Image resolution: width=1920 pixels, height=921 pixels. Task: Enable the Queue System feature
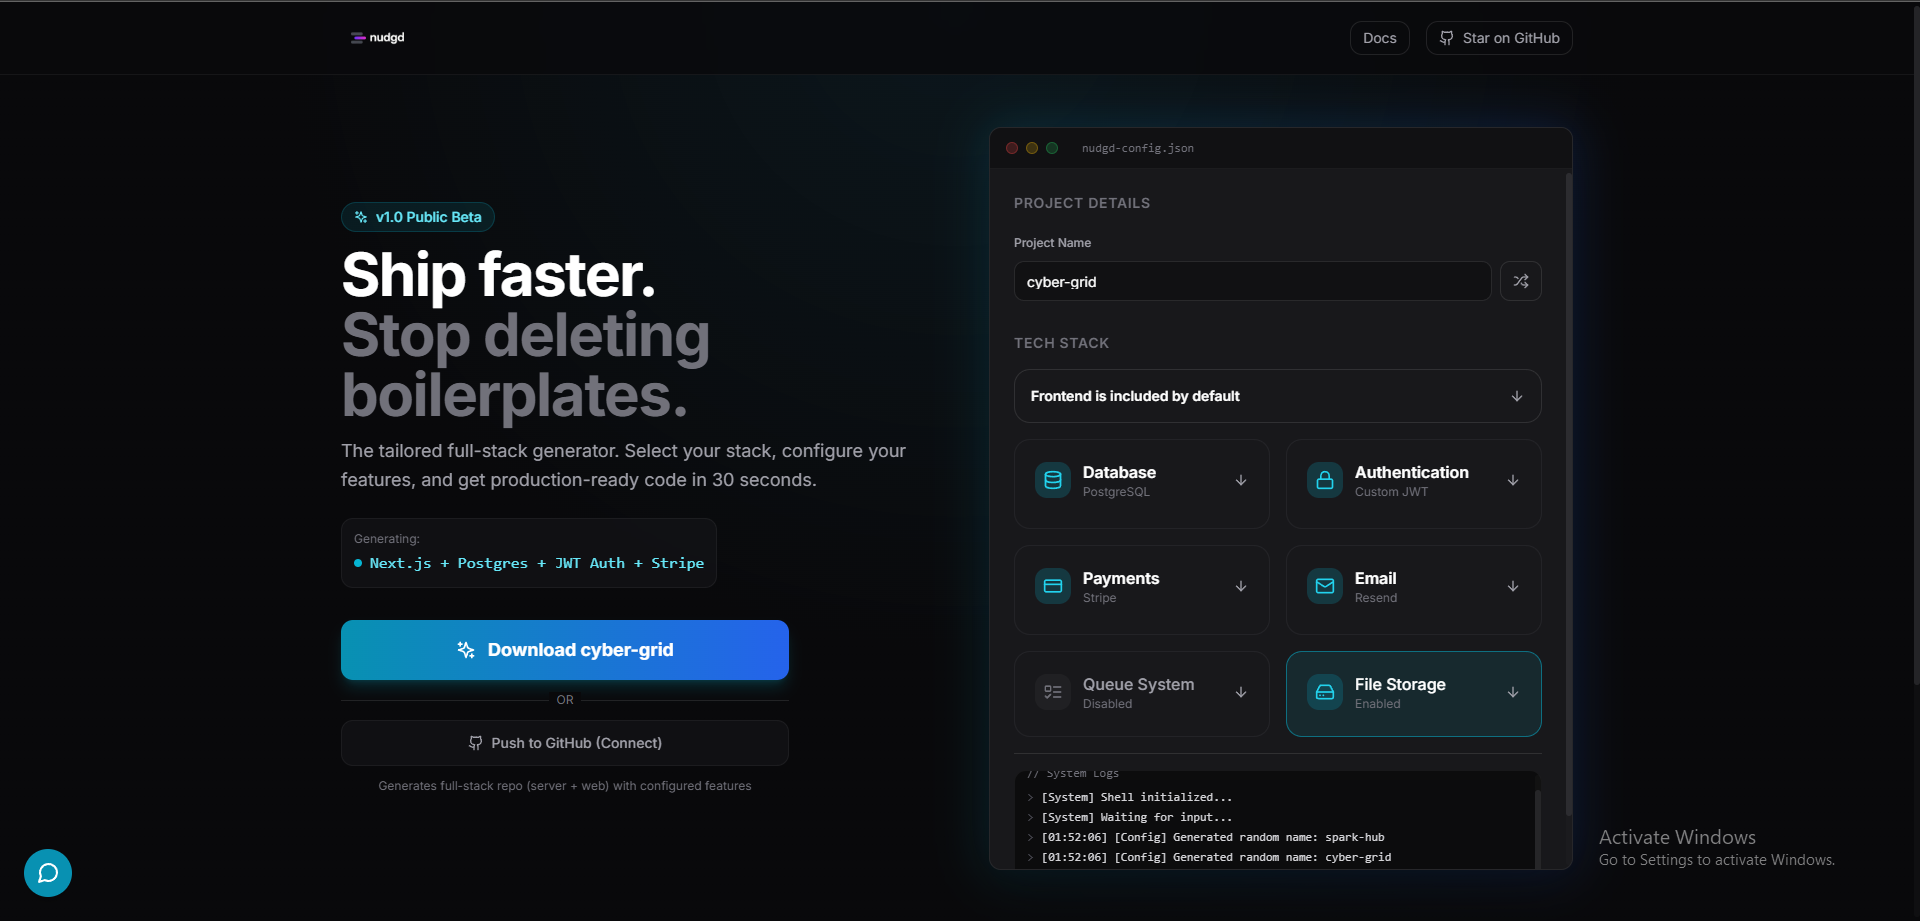coord(1141,693)
